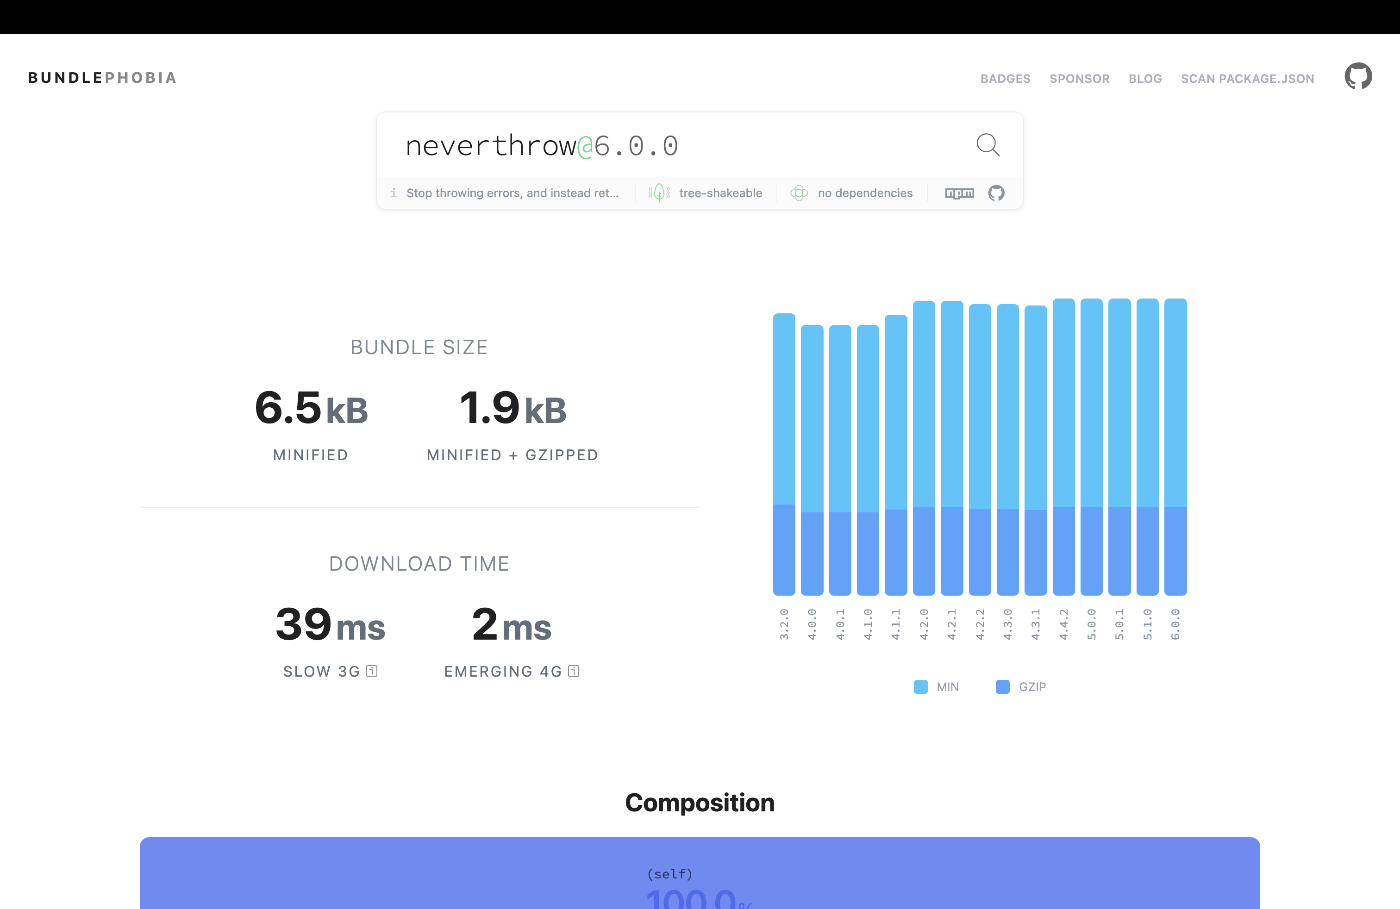Click the Composition heading

700,803
